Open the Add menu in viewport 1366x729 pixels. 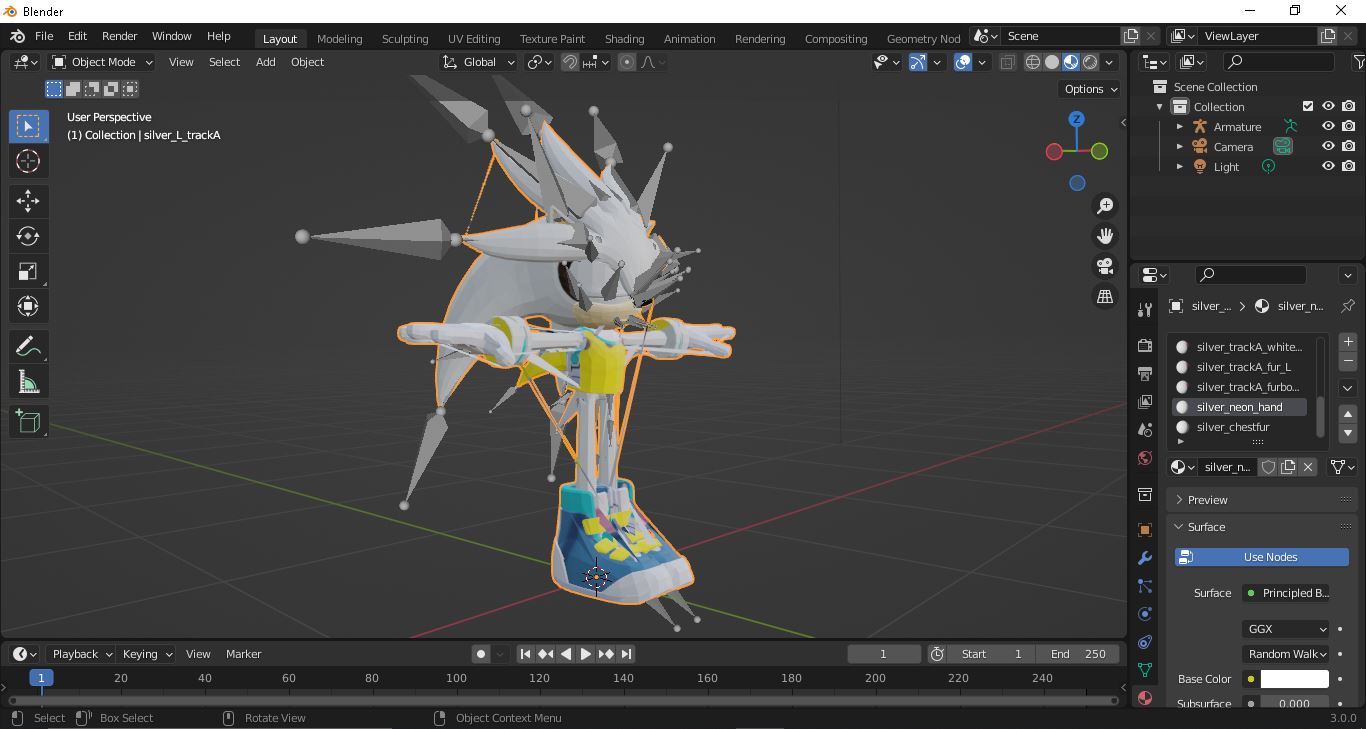pos(265,62)
